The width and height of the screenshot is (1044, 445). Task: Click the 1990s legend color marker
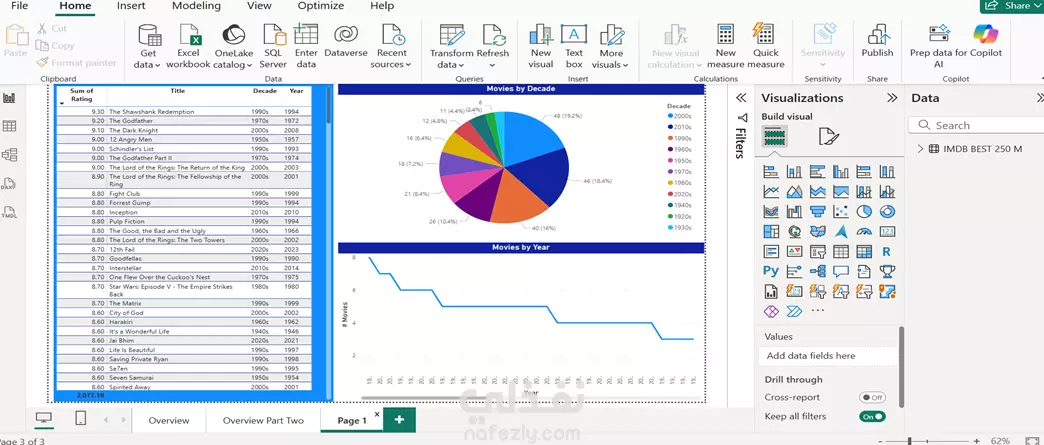670,139
